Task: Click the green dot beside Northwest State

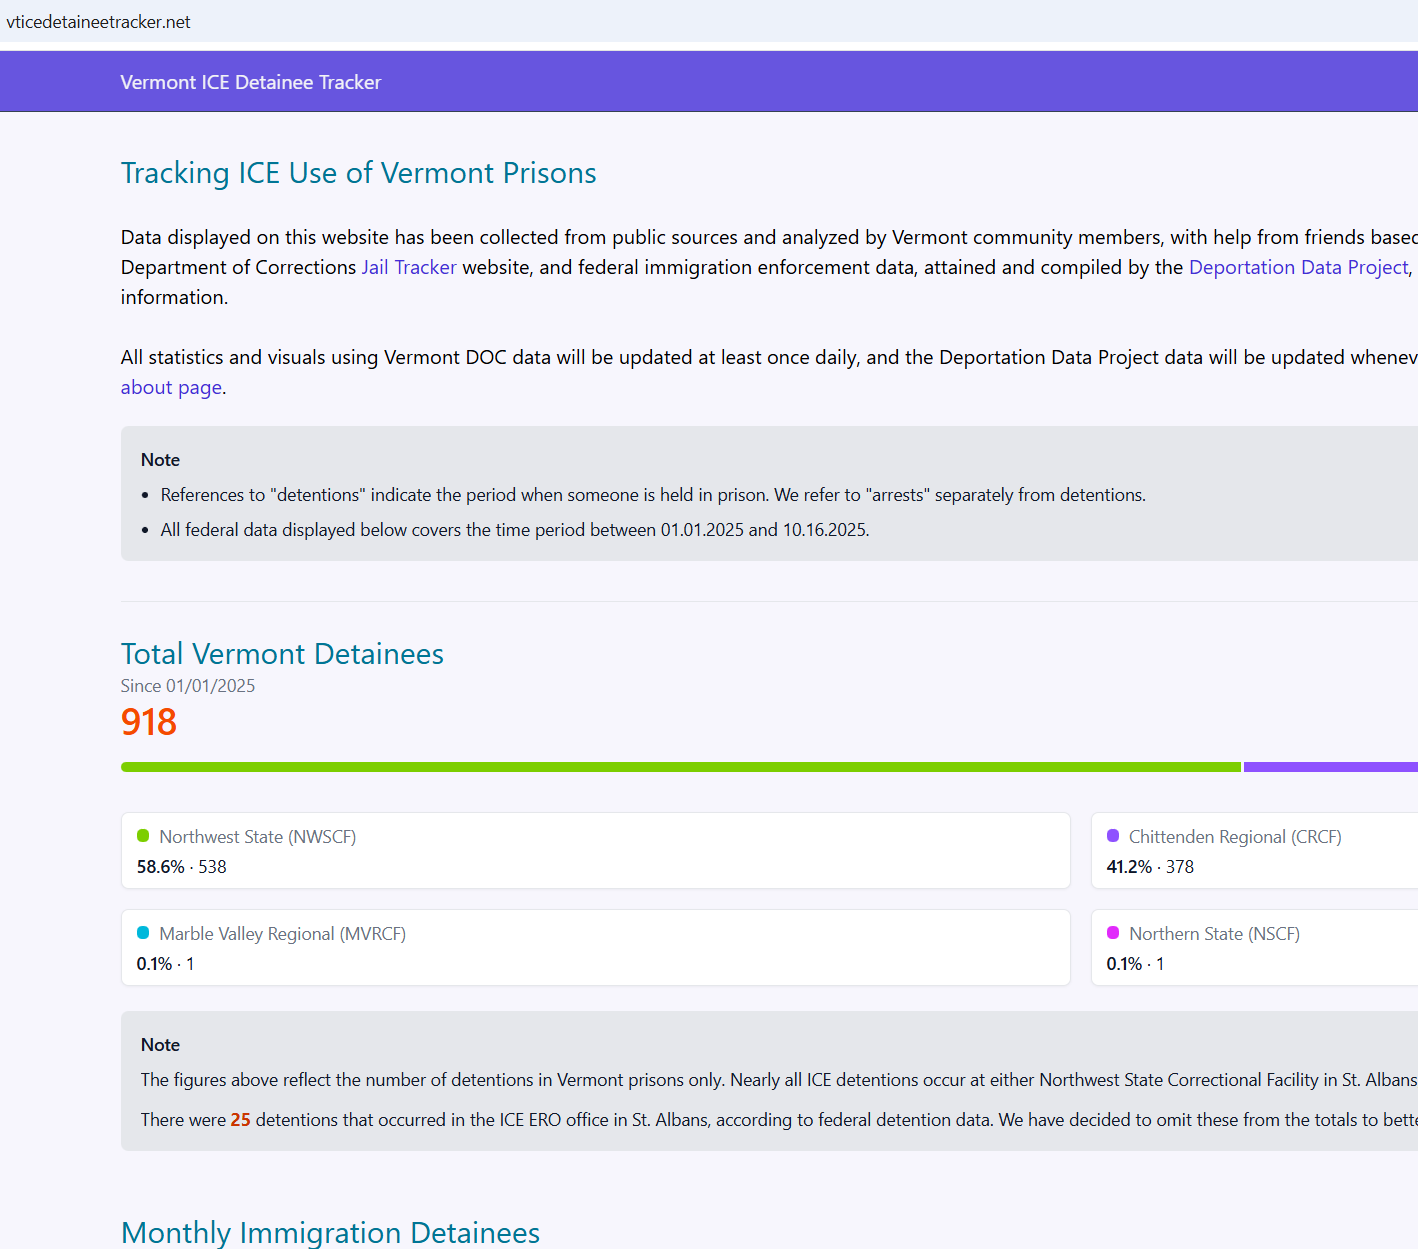Action: [143, 836]
